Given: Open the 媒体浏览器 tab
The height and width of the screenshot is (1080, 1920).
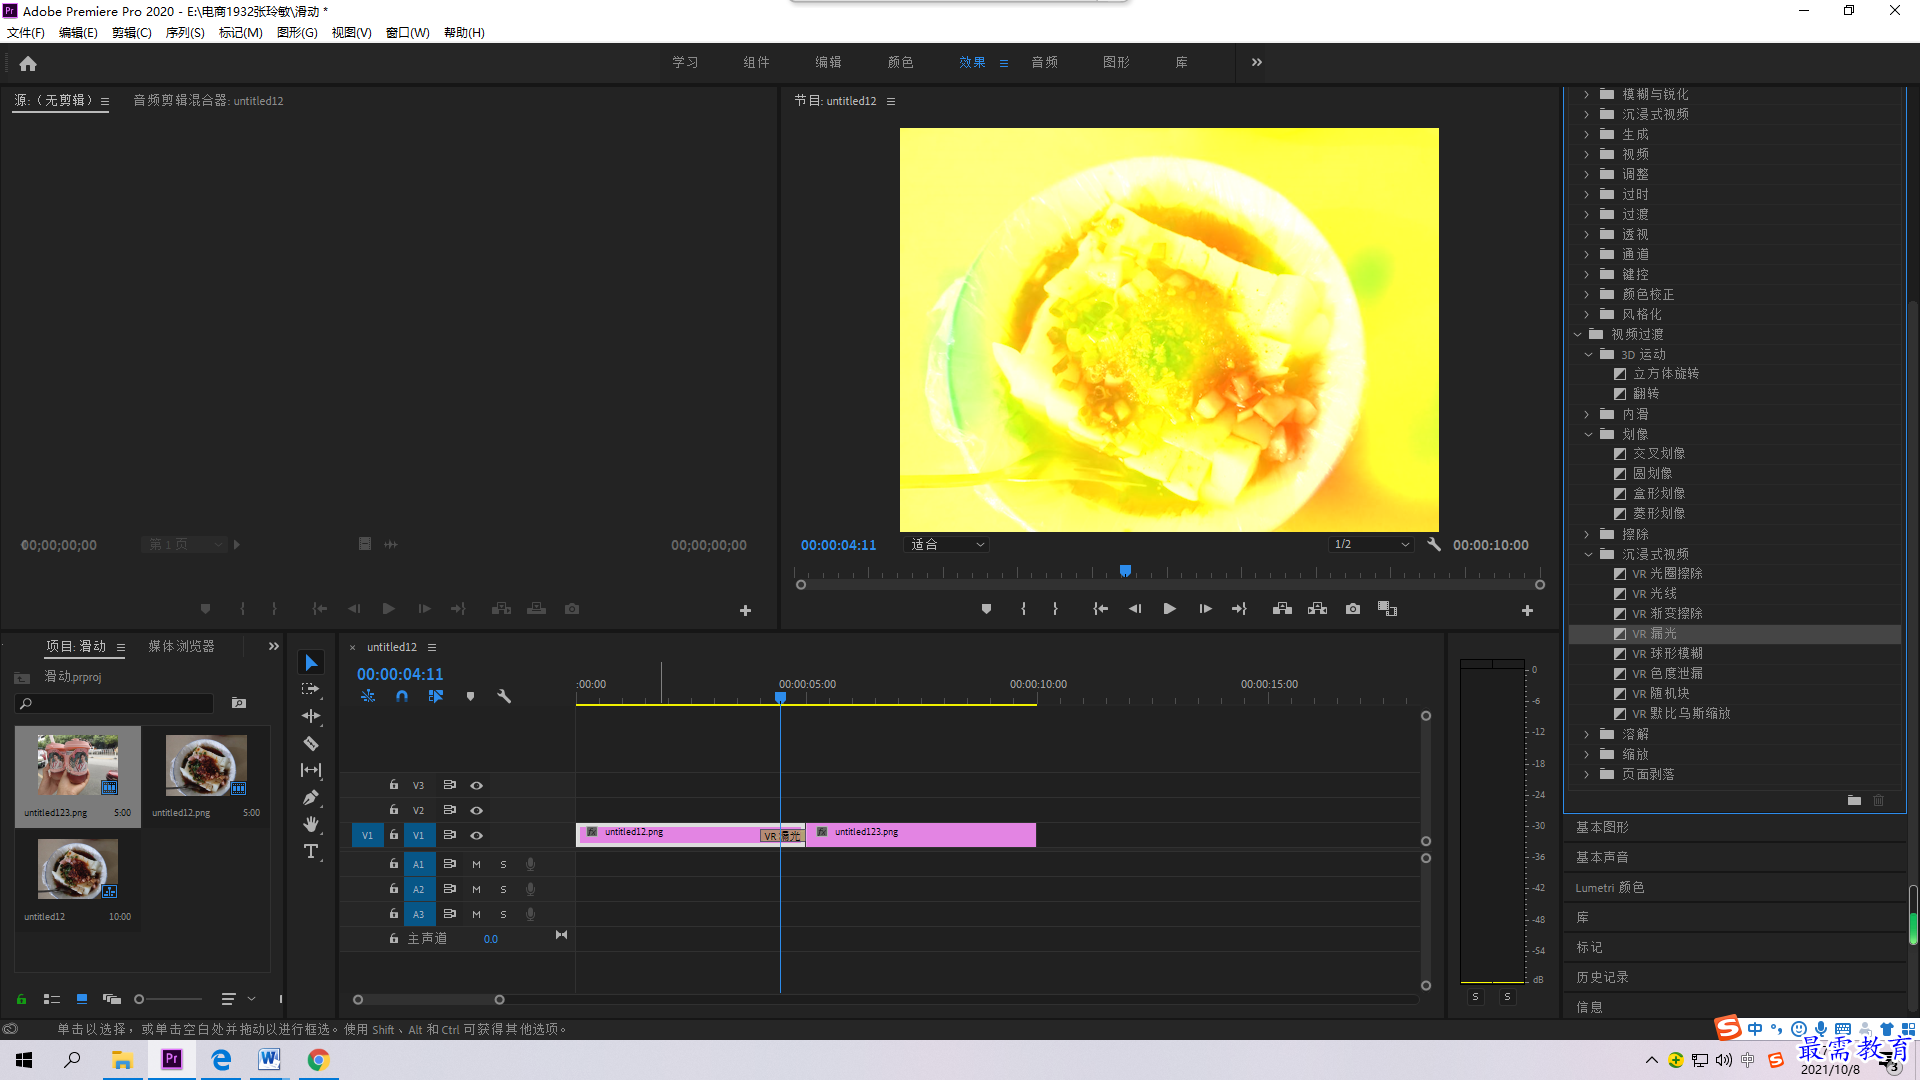Looking at the screenshot, I should (182, 647).
